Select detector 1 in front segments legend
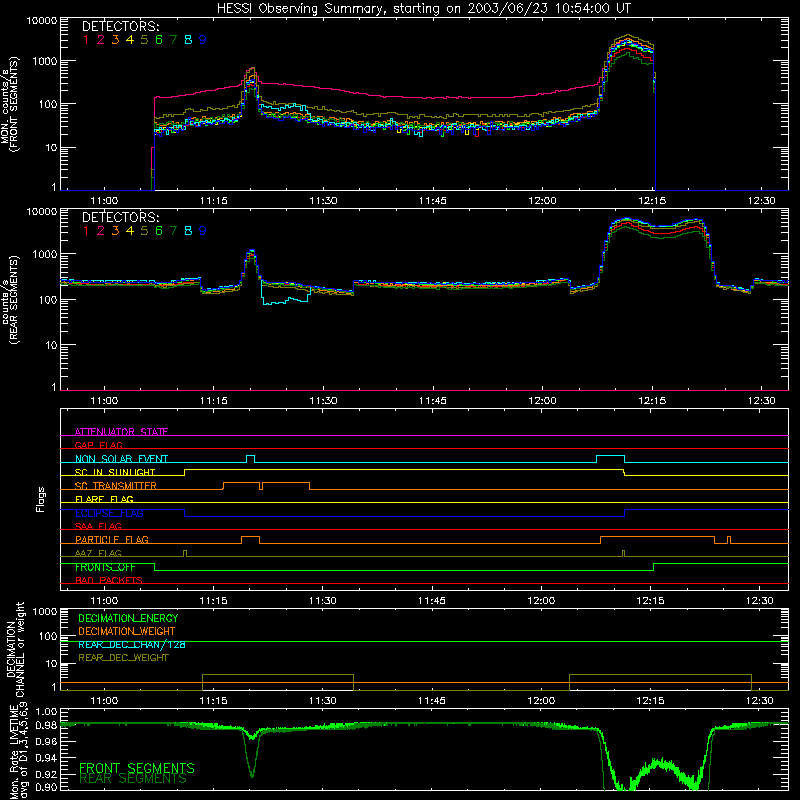800x800 pixels. [x=86, y=40]
